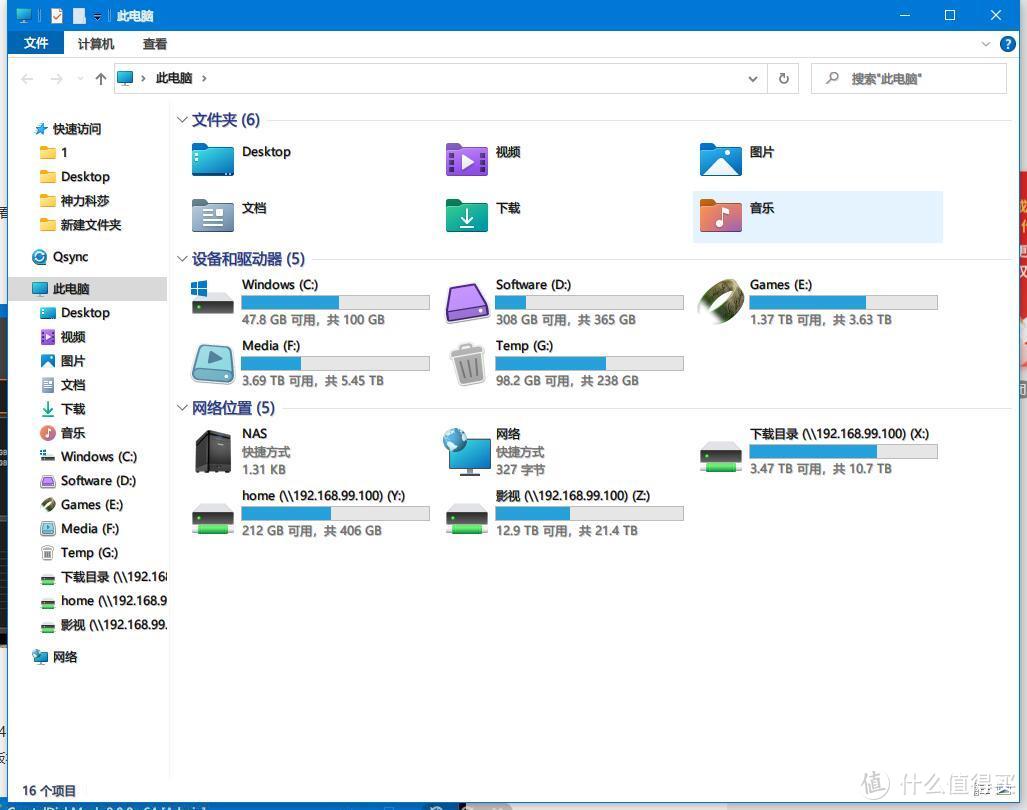Open the Media (F:) drive icon
Image resolution: width=1027 pixels, height=810 pixels.
click(212, 363)
